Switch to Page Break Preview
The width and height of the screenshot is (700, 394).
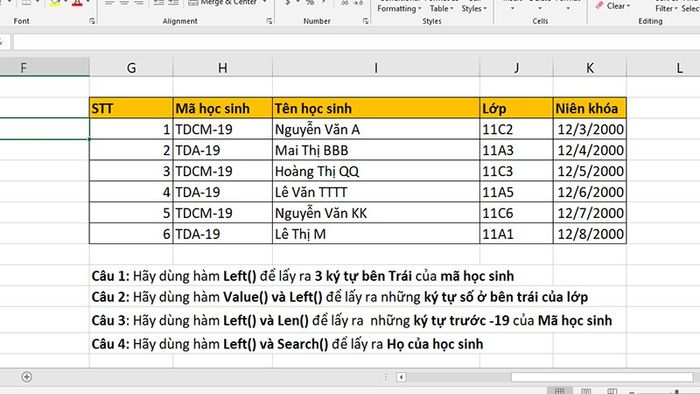pyautogui.click(x=612, y=391)
